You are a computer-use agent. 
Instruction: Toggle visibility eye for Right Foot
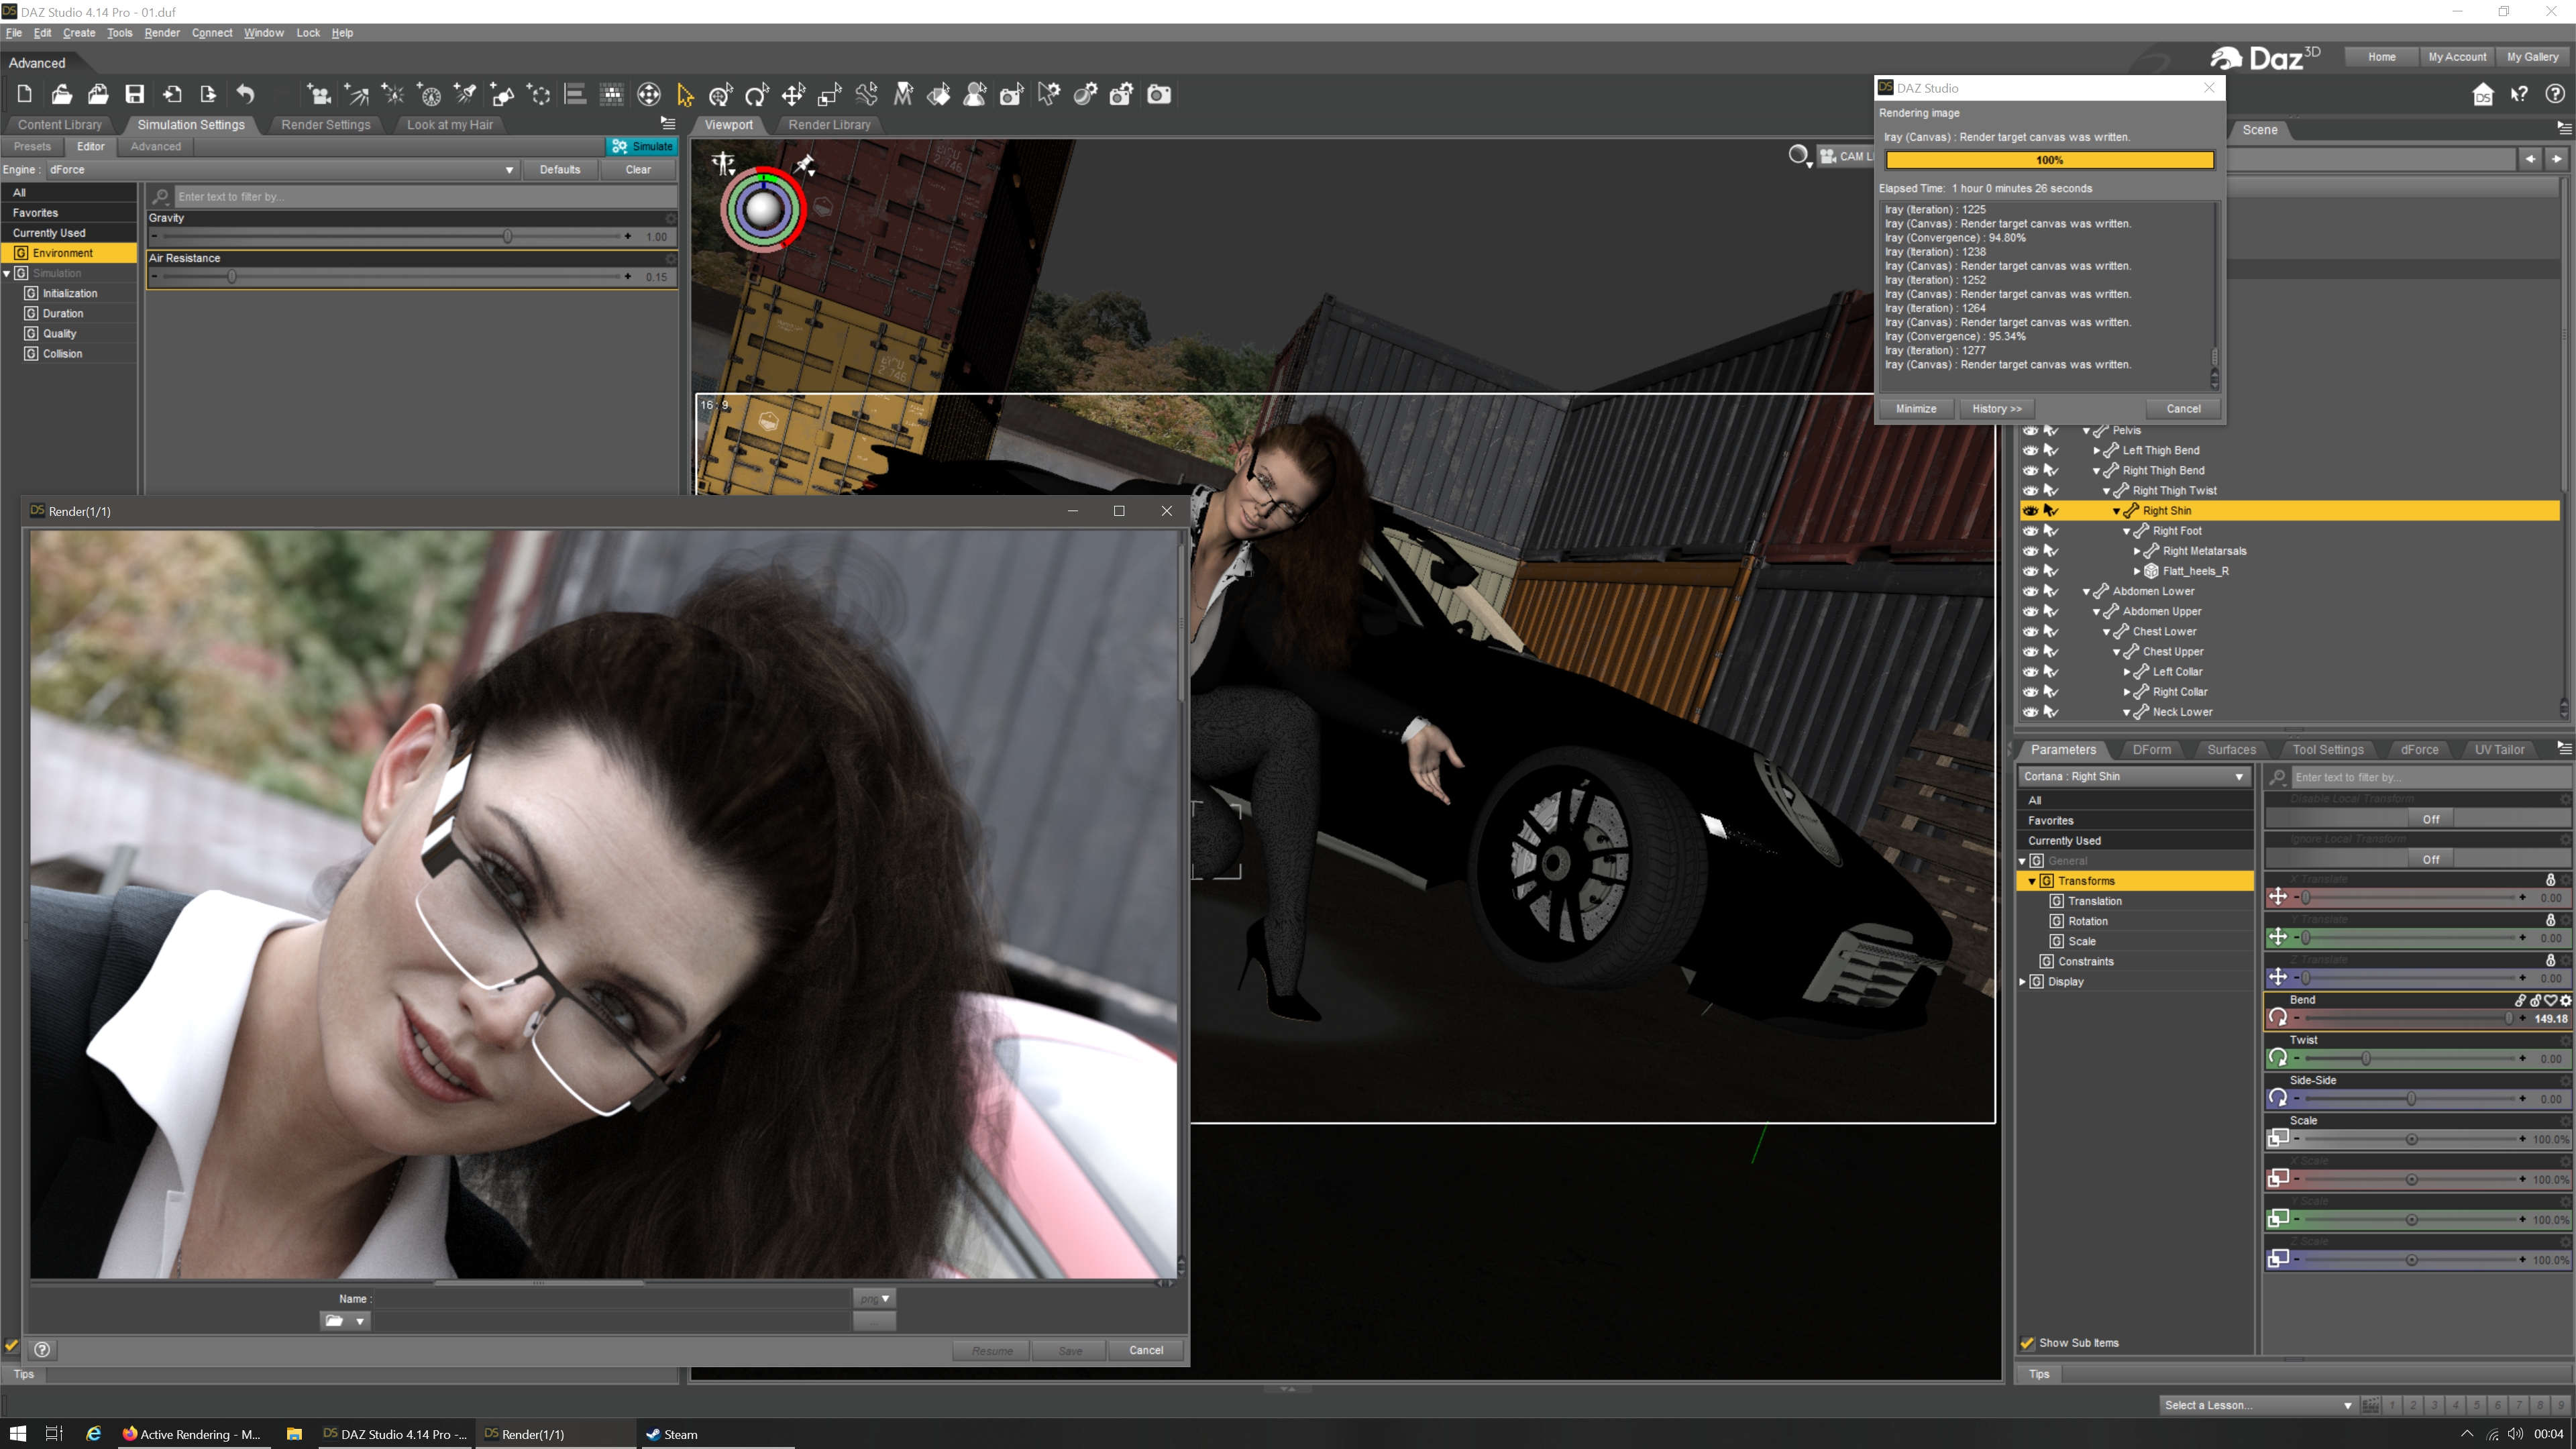[2030, 531]
